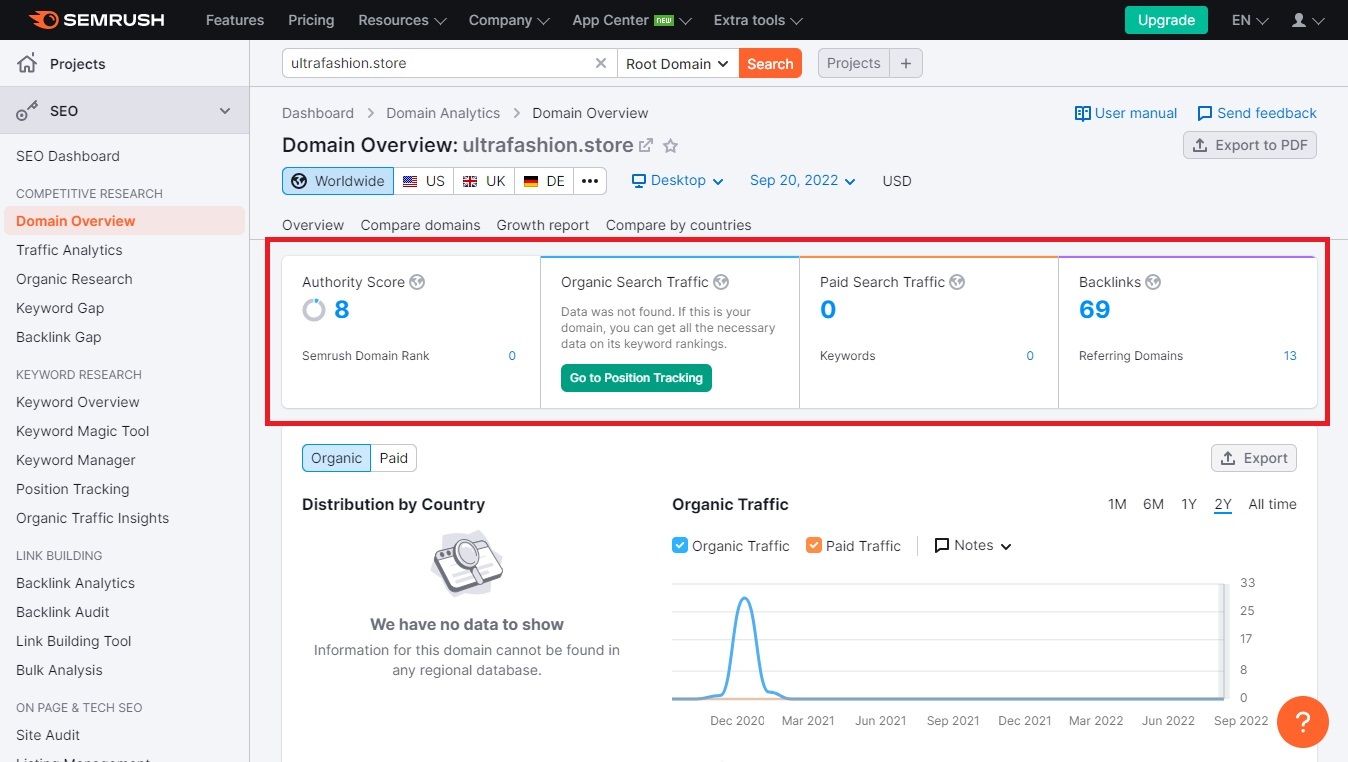Open the Features menu item
This screenshot has height=762, width=1348.
click(233, 20)
